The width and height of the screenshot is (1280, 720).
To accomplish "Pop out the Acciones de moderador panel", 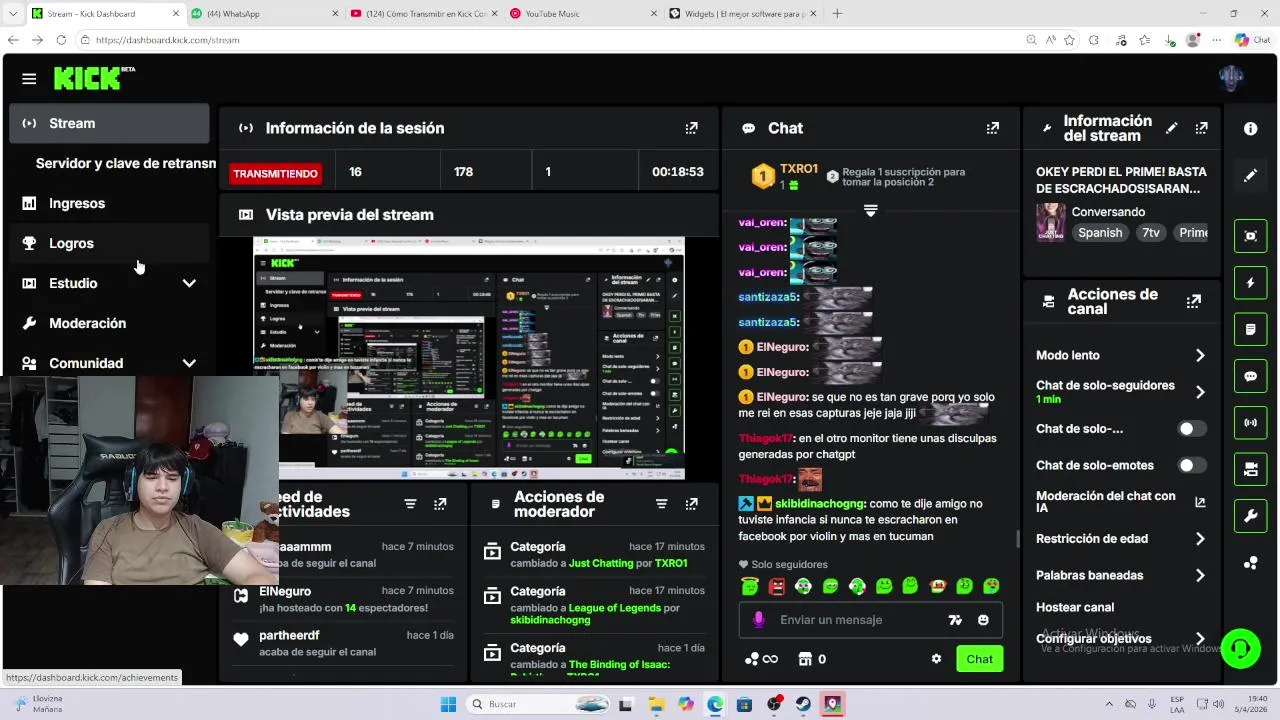I will click(691, 504).
